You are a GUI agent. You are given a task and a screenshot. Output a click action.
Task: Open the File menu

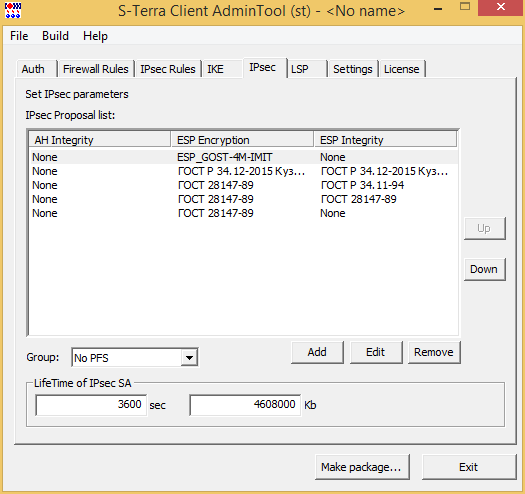[x=19, y=36]
